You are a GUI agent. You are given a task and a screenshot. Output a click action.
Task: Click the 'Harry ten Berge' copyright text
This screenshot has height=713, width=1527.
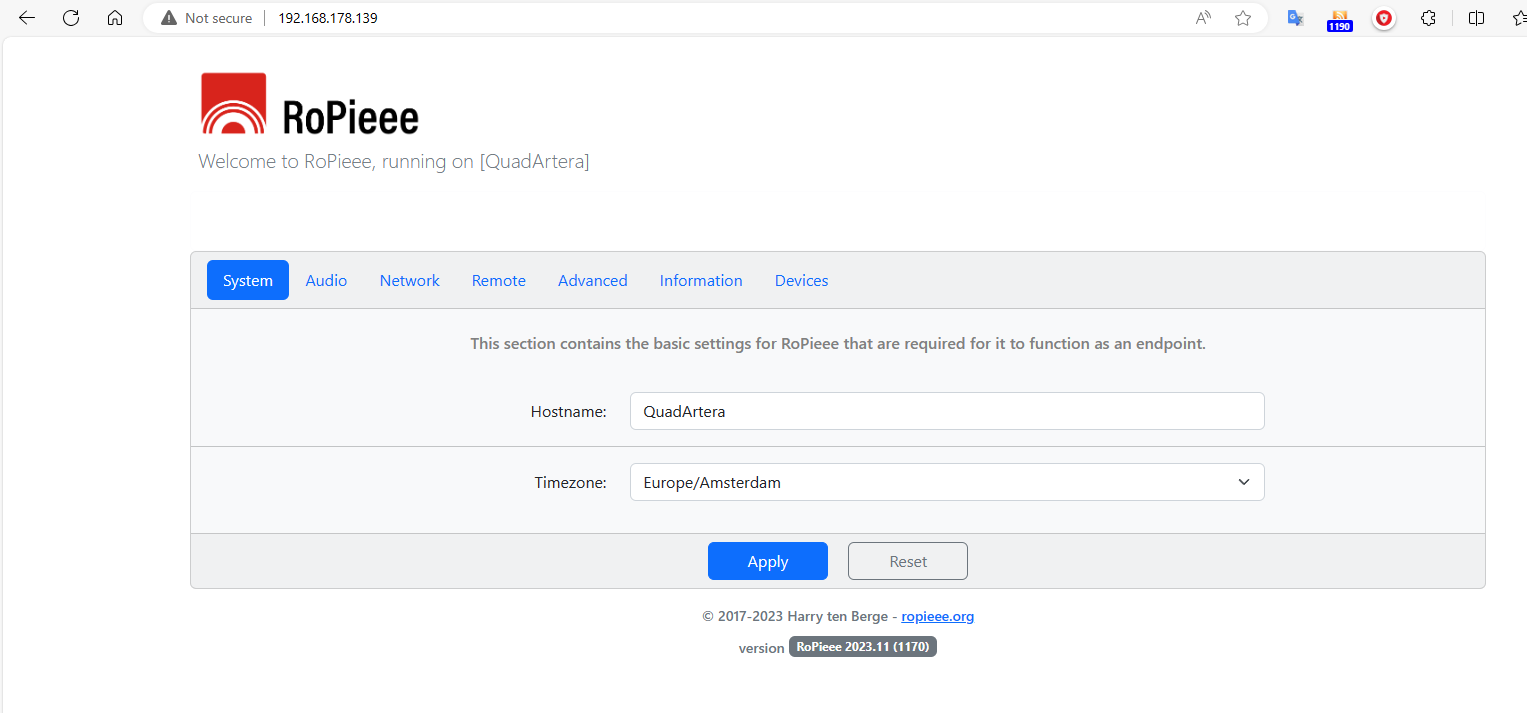838,616
